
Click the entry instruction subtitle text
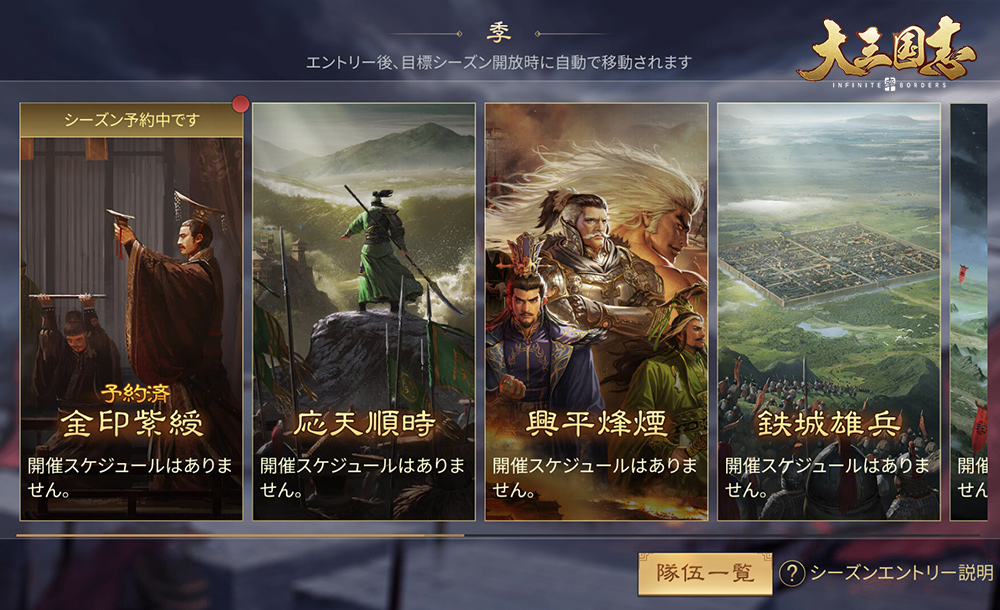(x=499, y=63)
